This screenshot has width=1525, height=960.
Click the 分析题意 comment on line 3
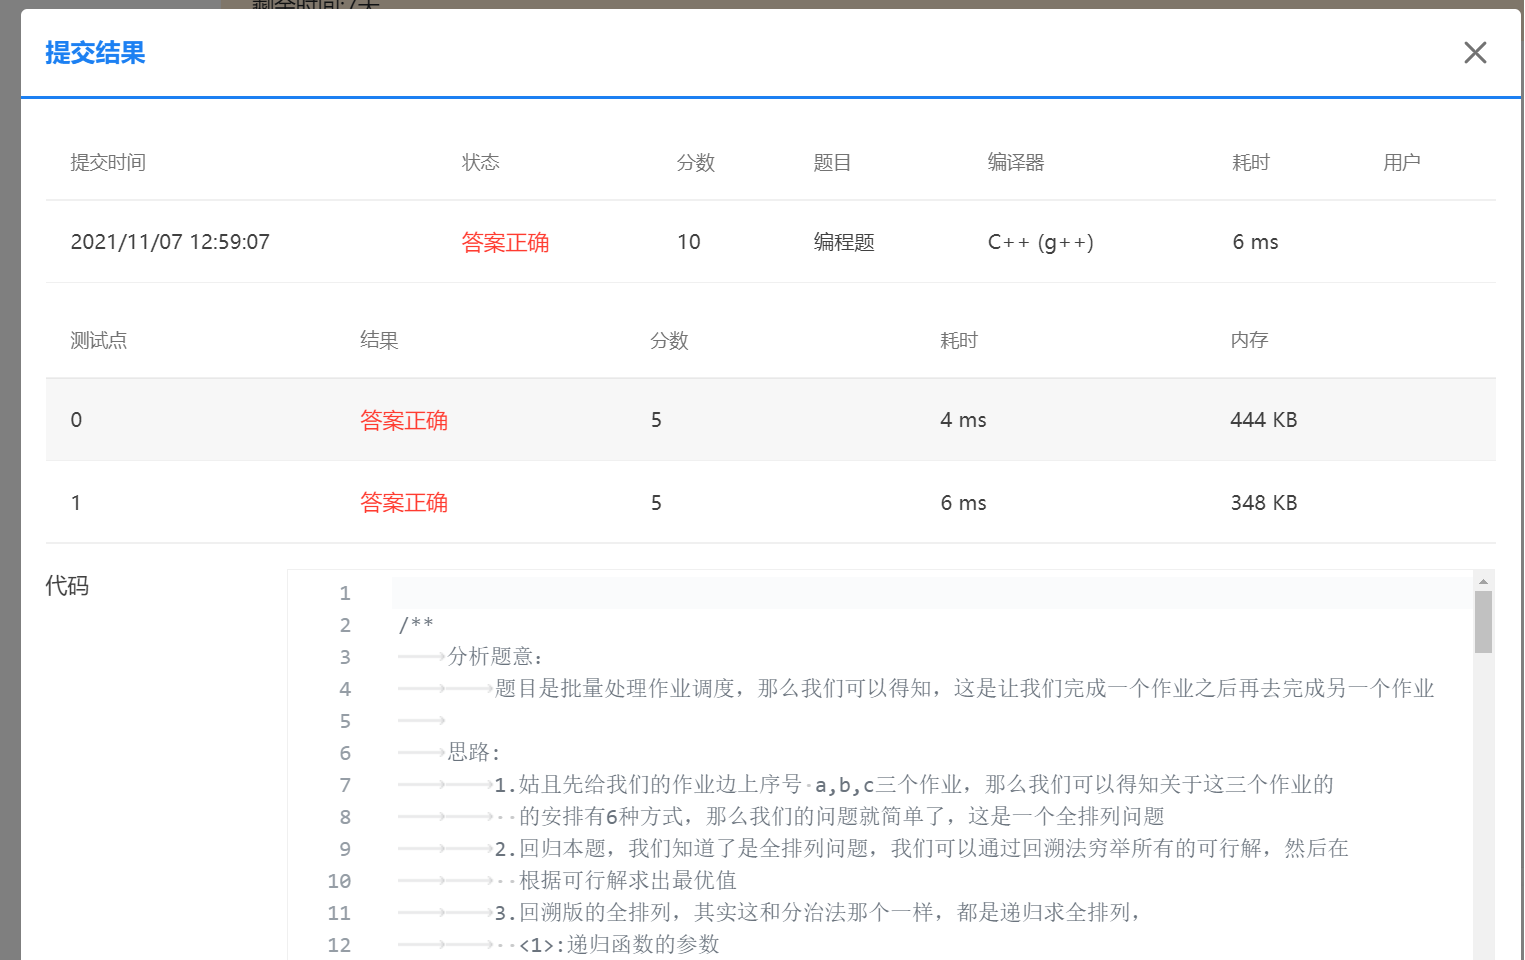pyautogui.click(x=495, y=657)
